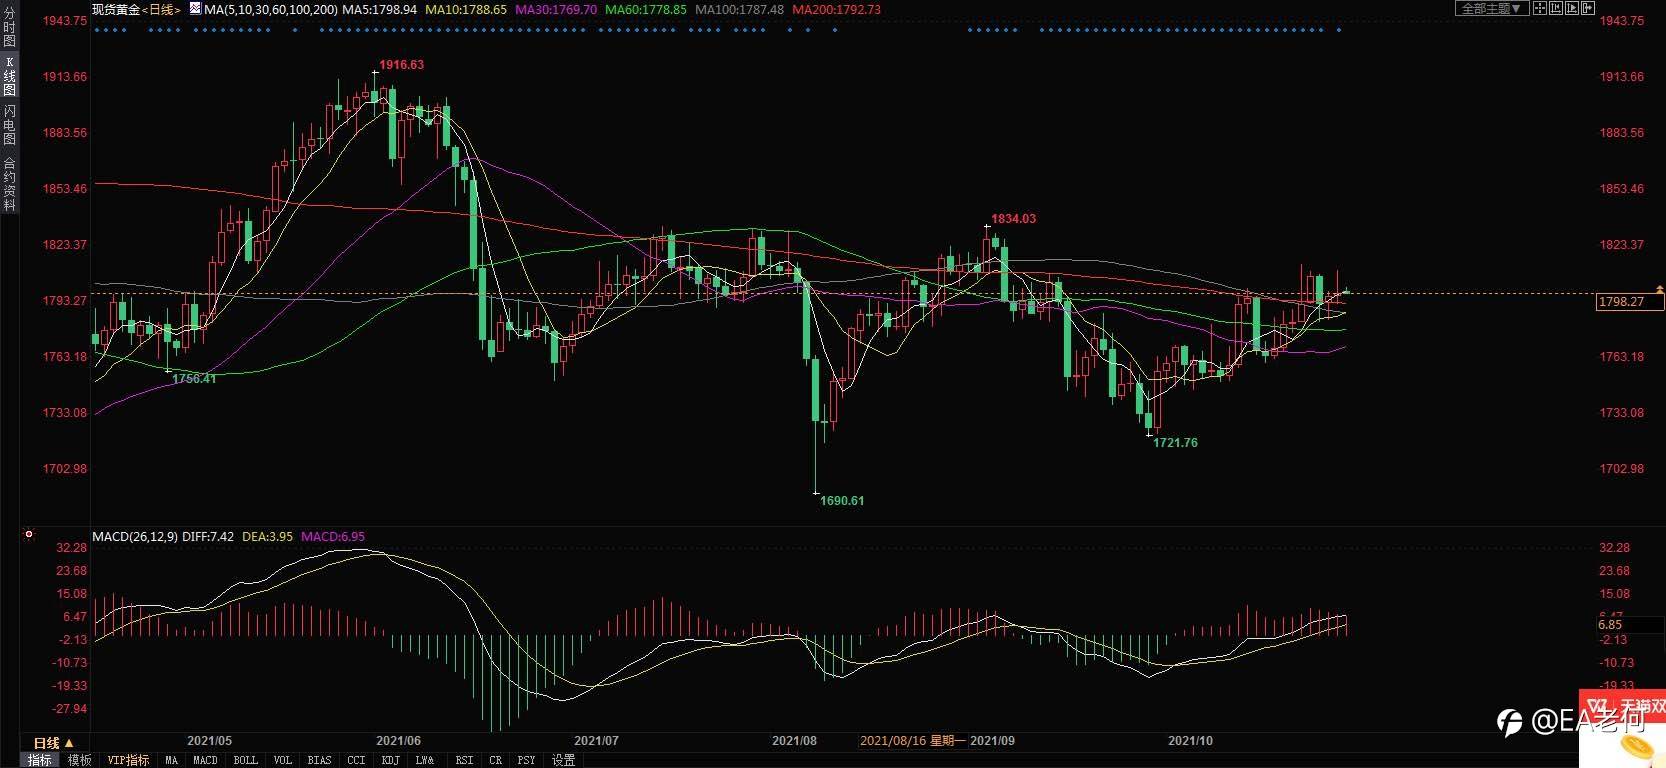
Task: Apply the MACD indicator
Action: click(205, 760)
